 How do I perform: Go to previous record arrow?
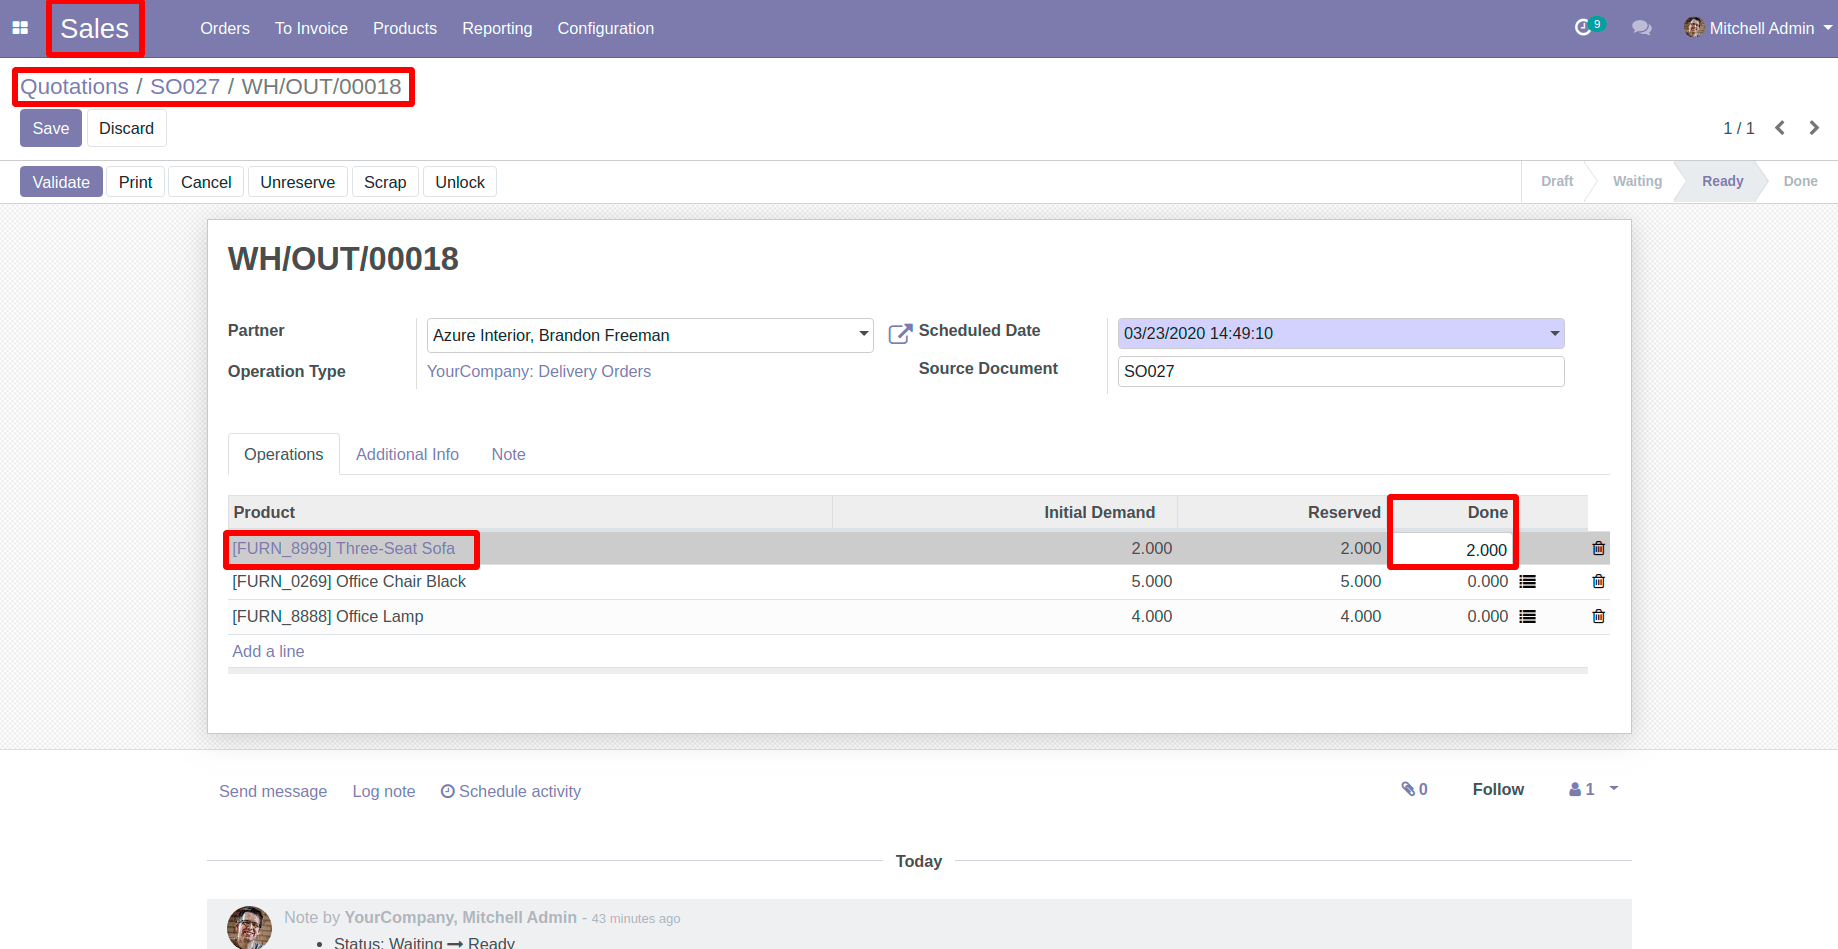(x=1780, y=128)
